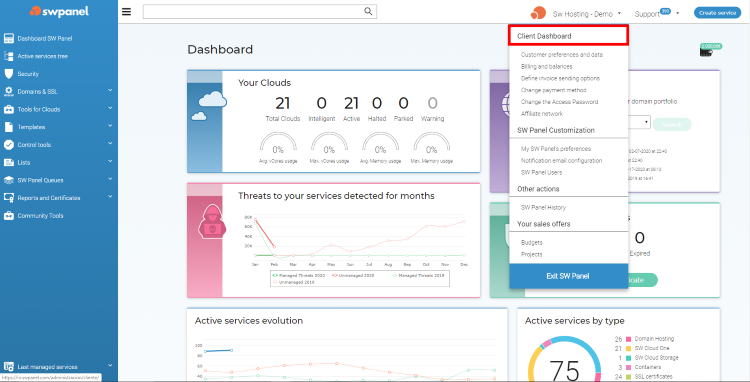This screenshot has height=382, width=750.
Task: Click the Support notification badge
Action: (x=665, y=11)
